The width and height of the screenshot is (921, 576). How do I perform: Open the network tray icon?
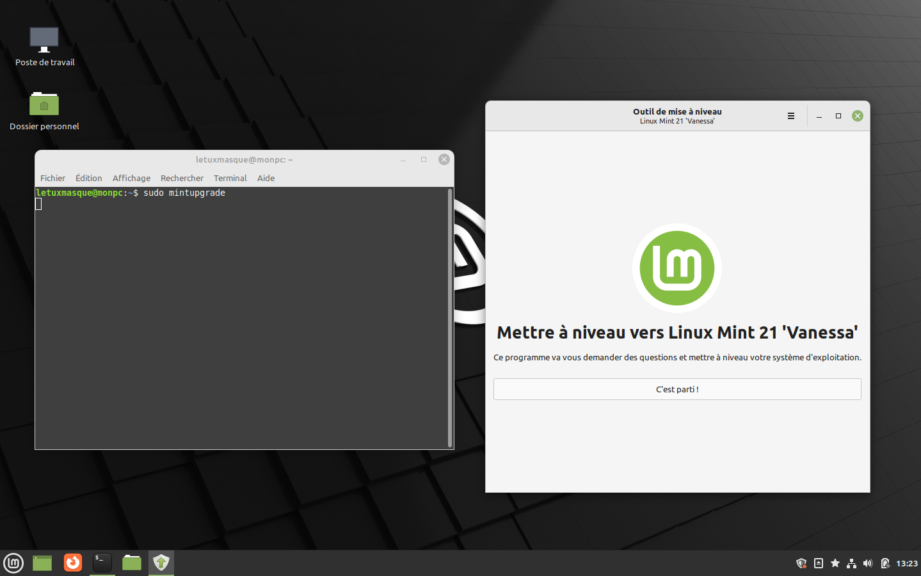[852, 563]
